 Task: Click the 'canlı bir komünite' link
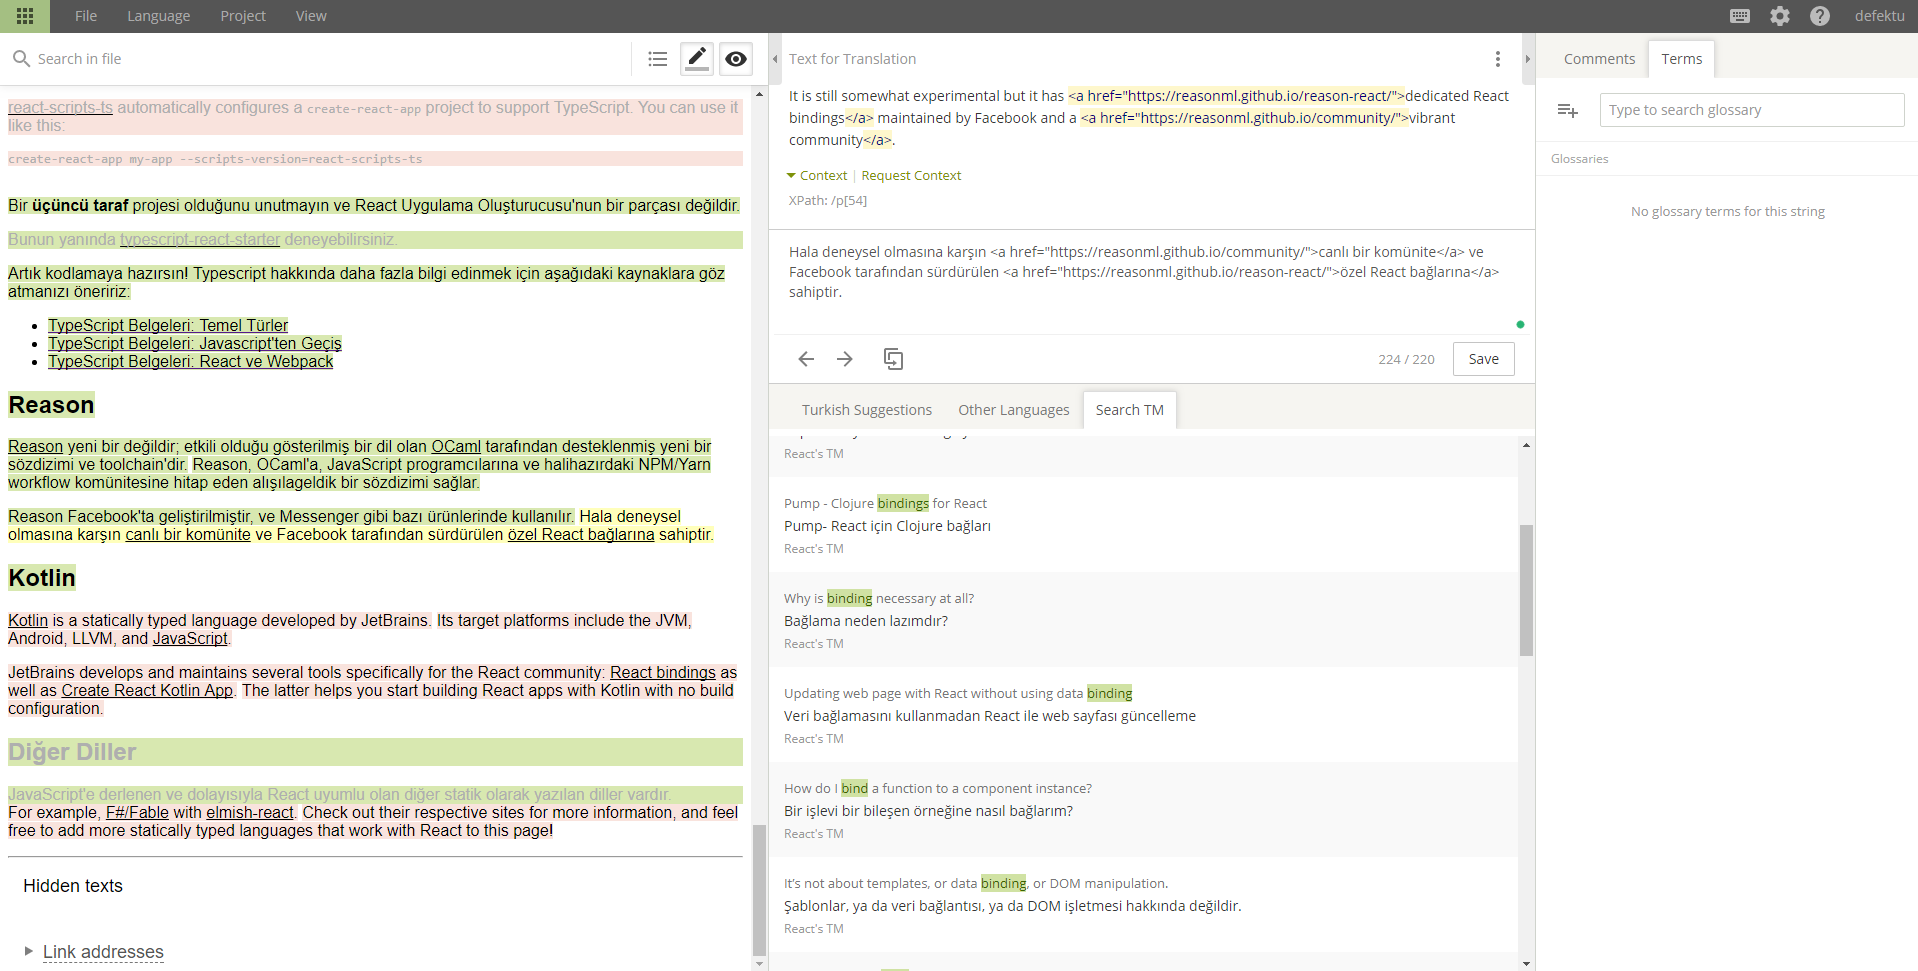[188, 535]
